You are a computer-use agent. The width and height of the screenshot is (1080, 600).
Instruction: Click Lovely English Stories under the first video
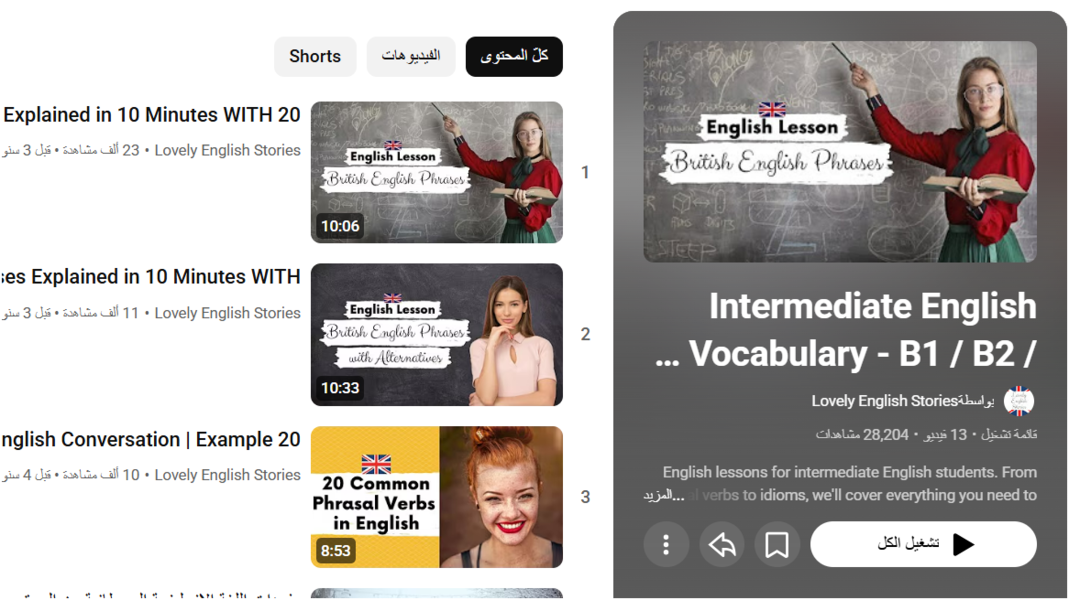coord(227,150)
